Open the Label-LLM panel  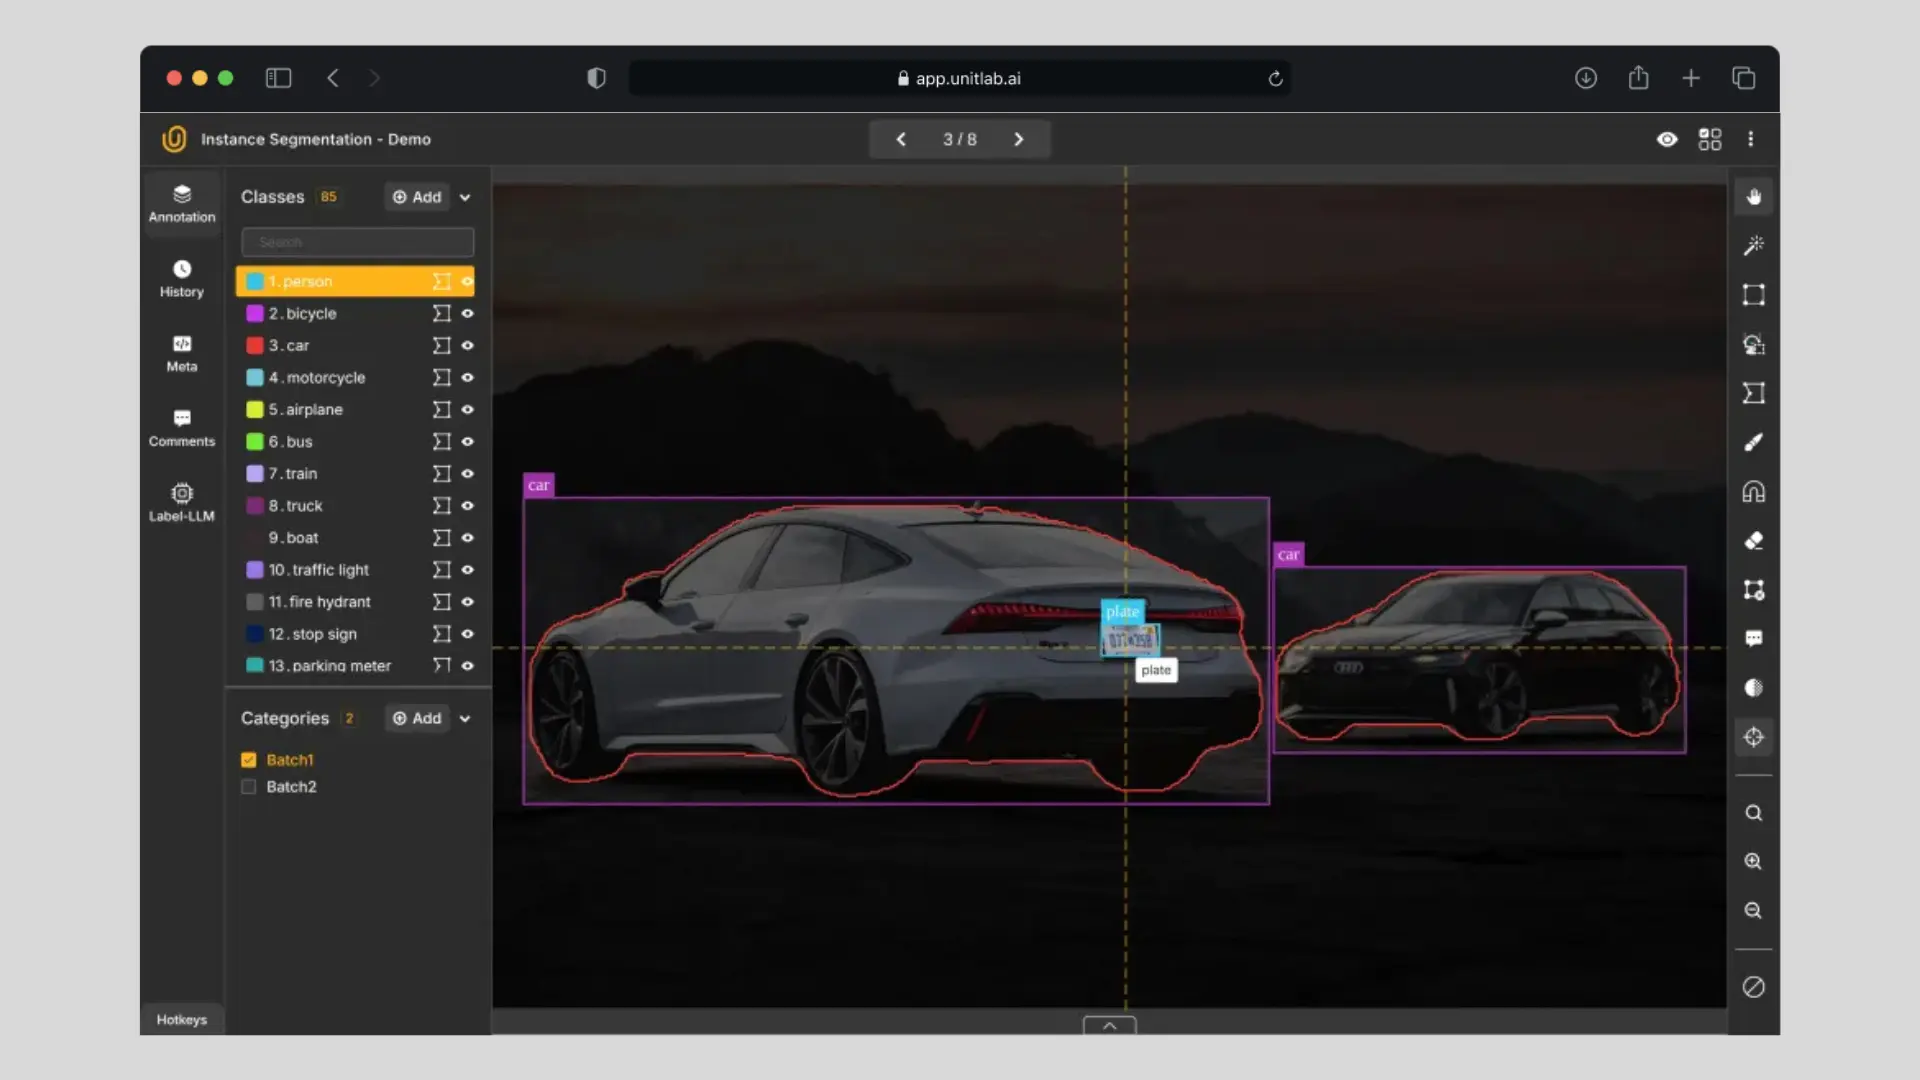(x=181, y=502)
